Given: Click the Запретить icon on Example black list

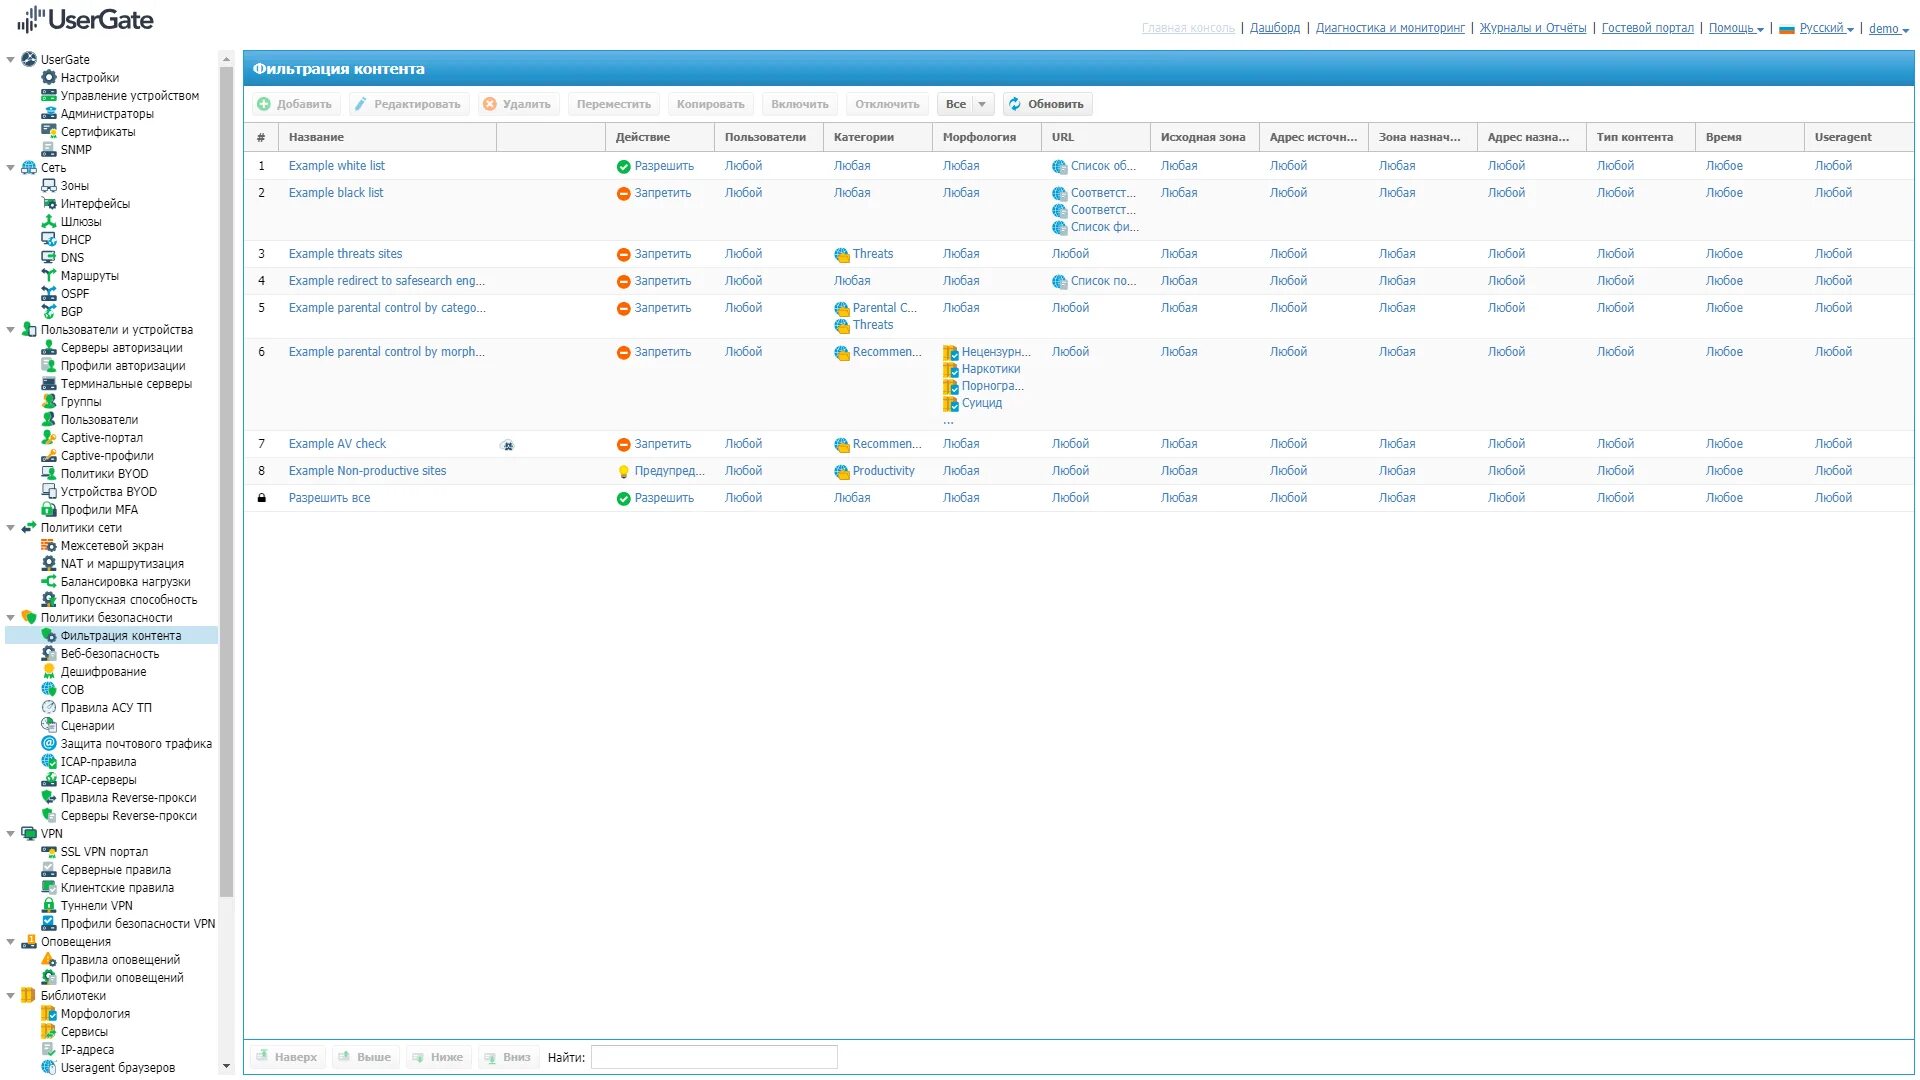Looking at the screenshot, I should click(622, 193).
